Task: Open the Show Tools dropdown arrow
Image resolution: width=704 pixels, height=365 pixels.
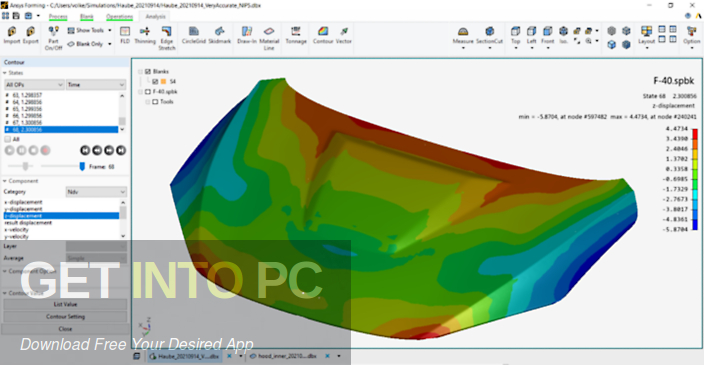Action: pos(110,31)
